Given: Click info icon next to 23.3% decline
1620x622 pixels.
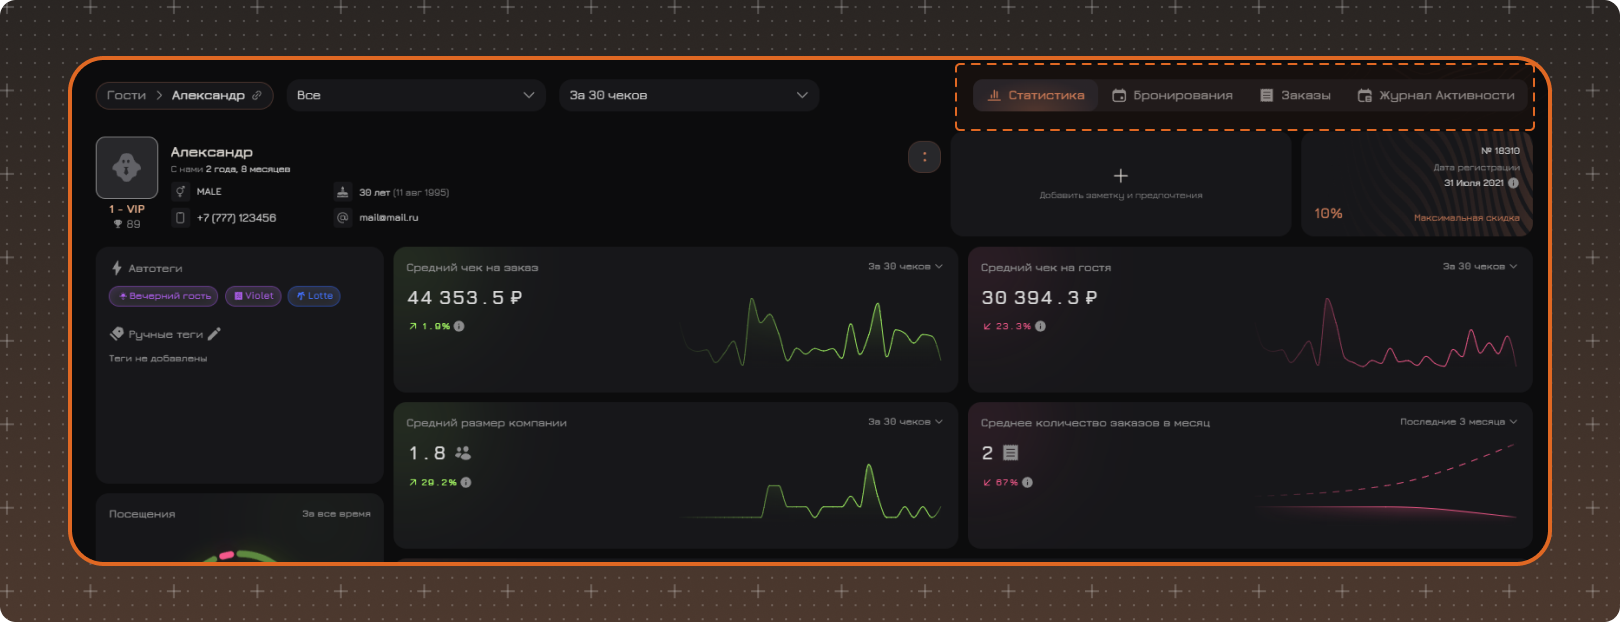Looking at the screenshot, I should [x=1040, y=326].
